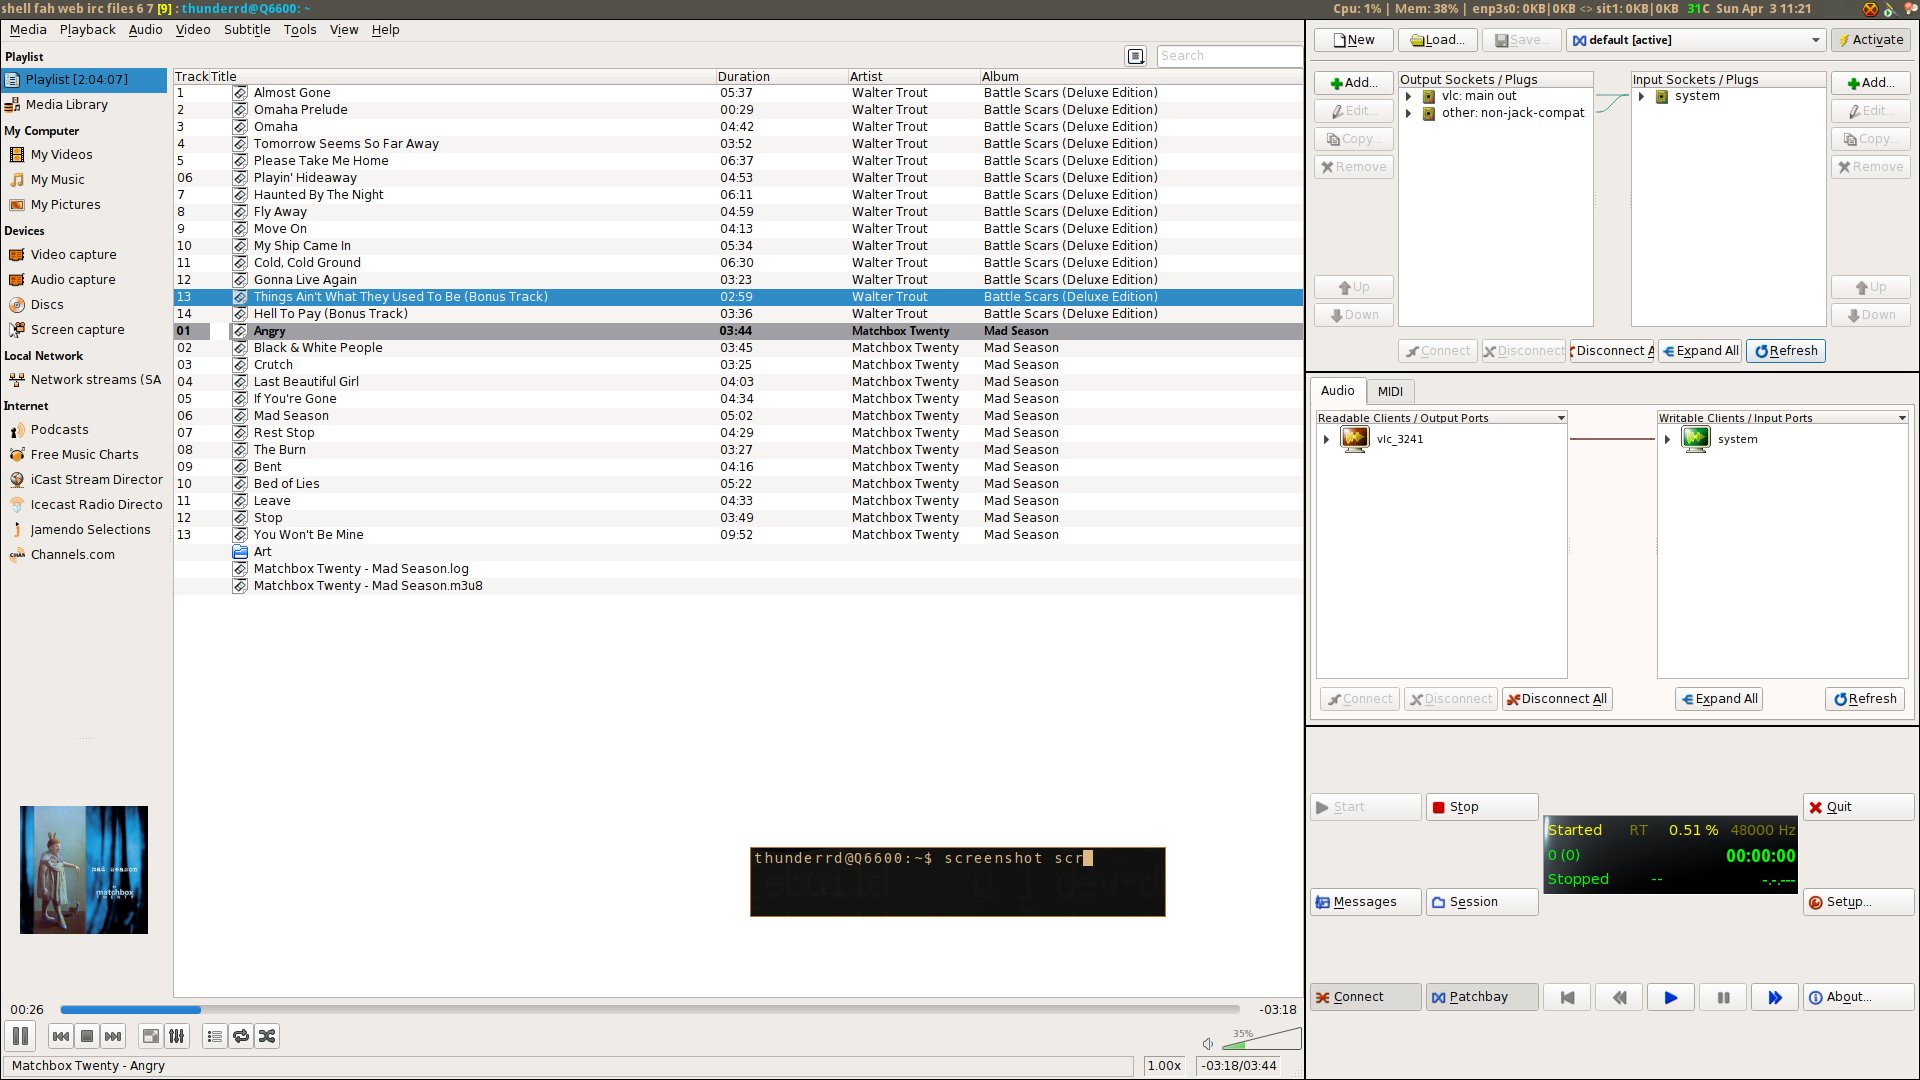Open Media Library in sidebar
Image resolution: width=1920 pixels, height=1080 pixels.
pos(66,104)
